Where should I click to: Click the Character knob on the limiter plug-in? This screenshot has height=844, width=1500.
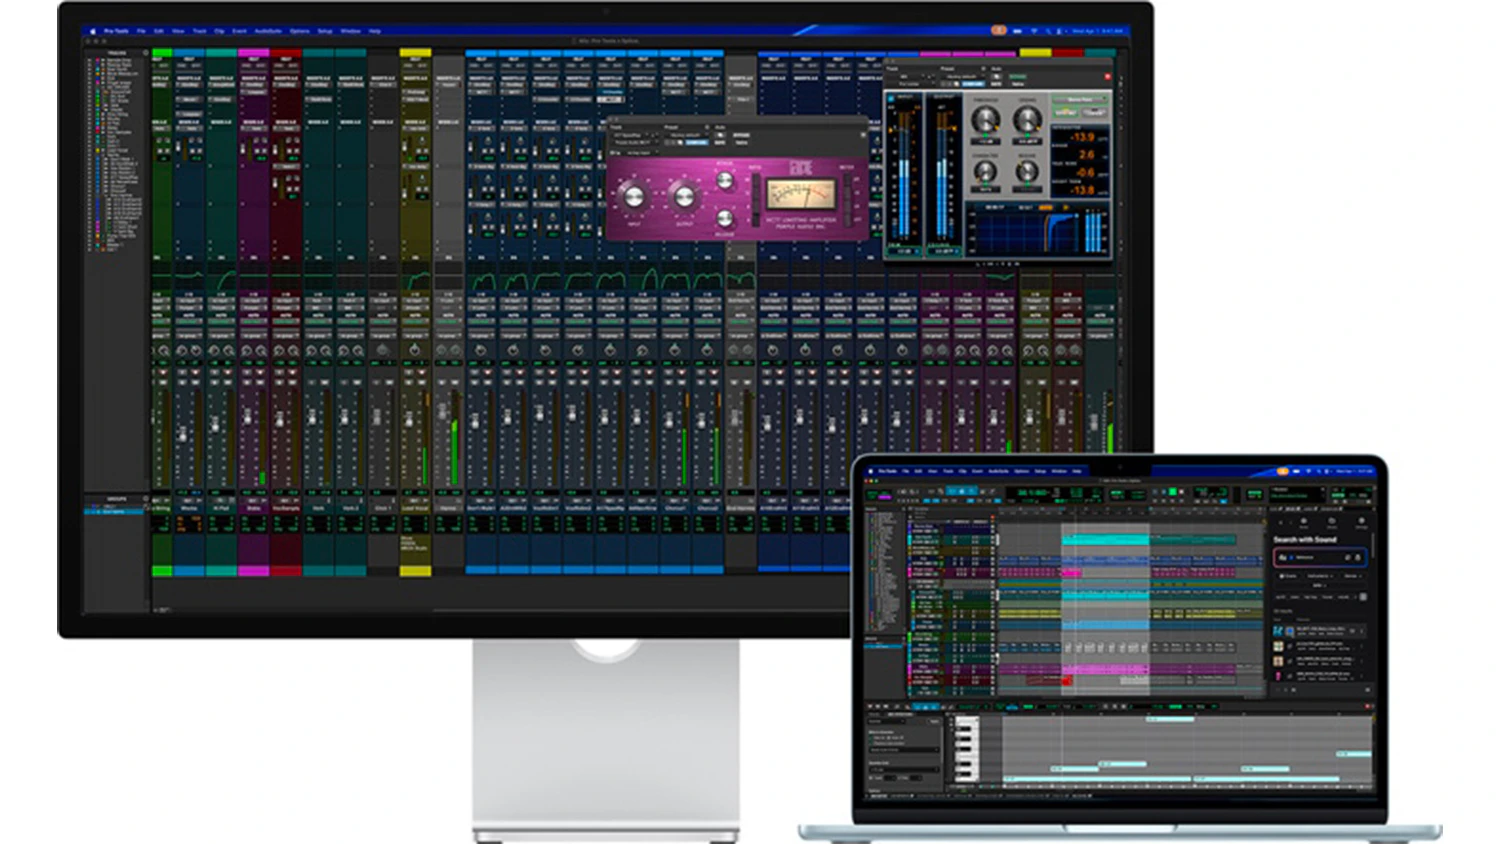pyautogui.click(x=986, y=171)
